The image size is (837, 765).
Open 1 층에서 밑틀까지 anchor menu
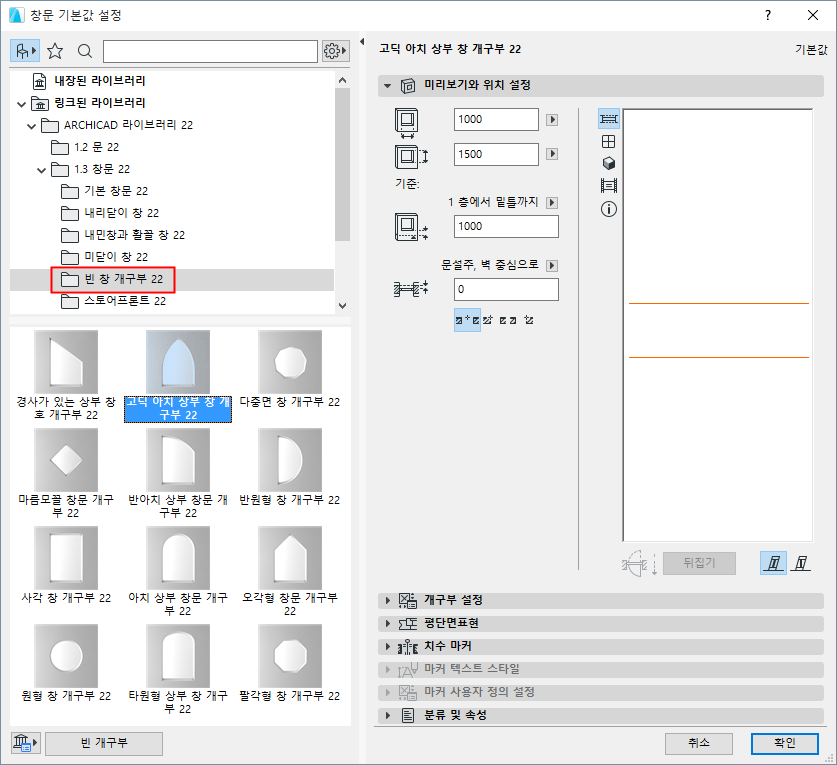(552, 203)
